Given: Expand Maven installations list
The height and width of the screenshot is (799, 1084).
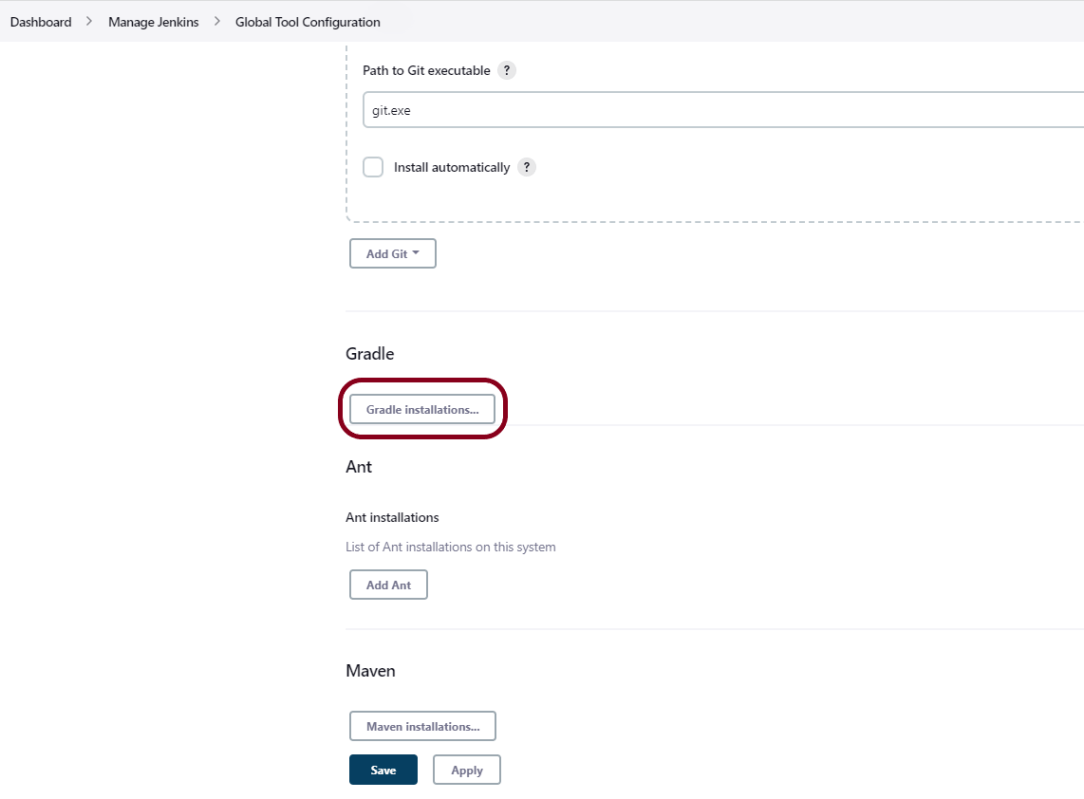Looking at the screenshot, I should [x=422, y=726].
